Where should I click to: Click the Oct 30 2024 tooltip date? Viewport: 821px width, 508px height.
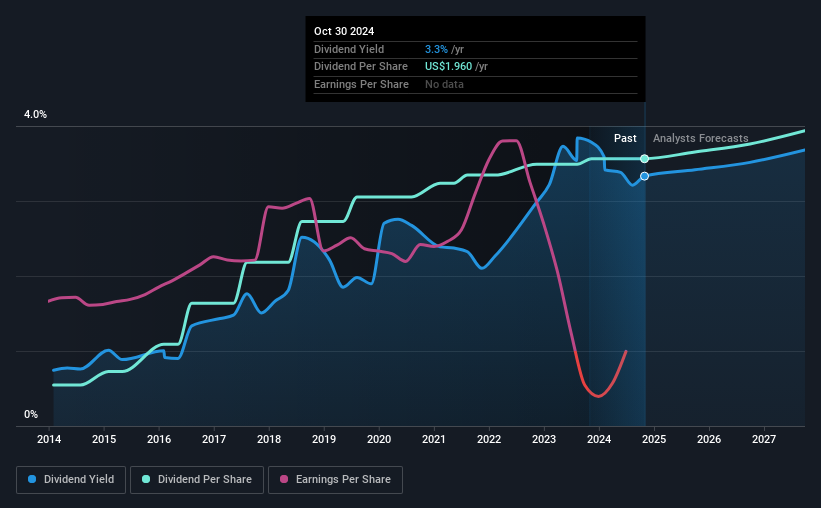[344, 31]
